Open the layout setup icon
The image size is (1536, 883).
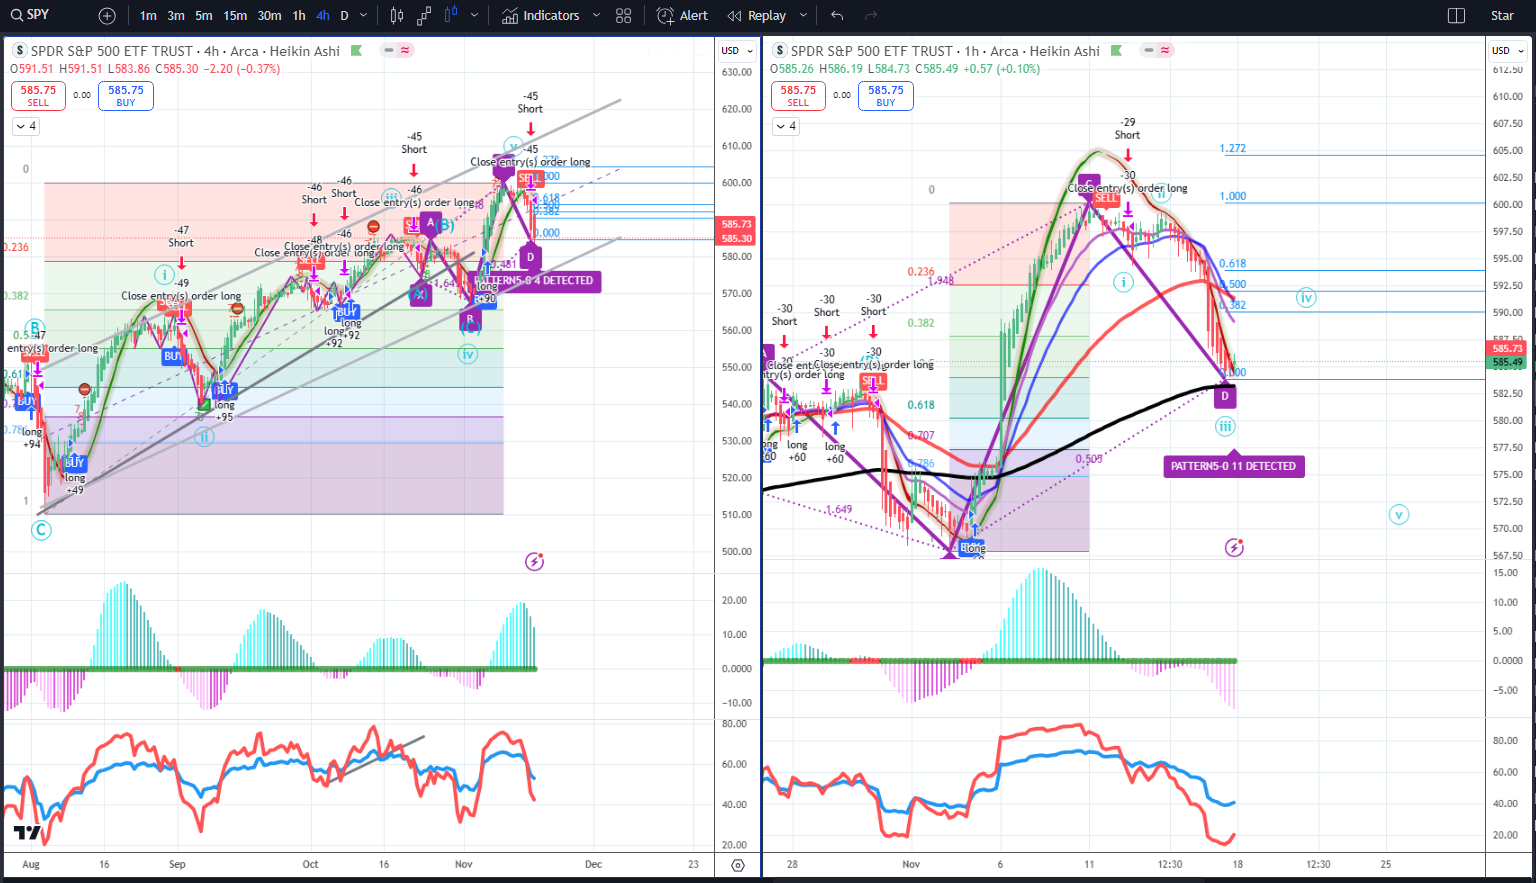[1457, 16]
